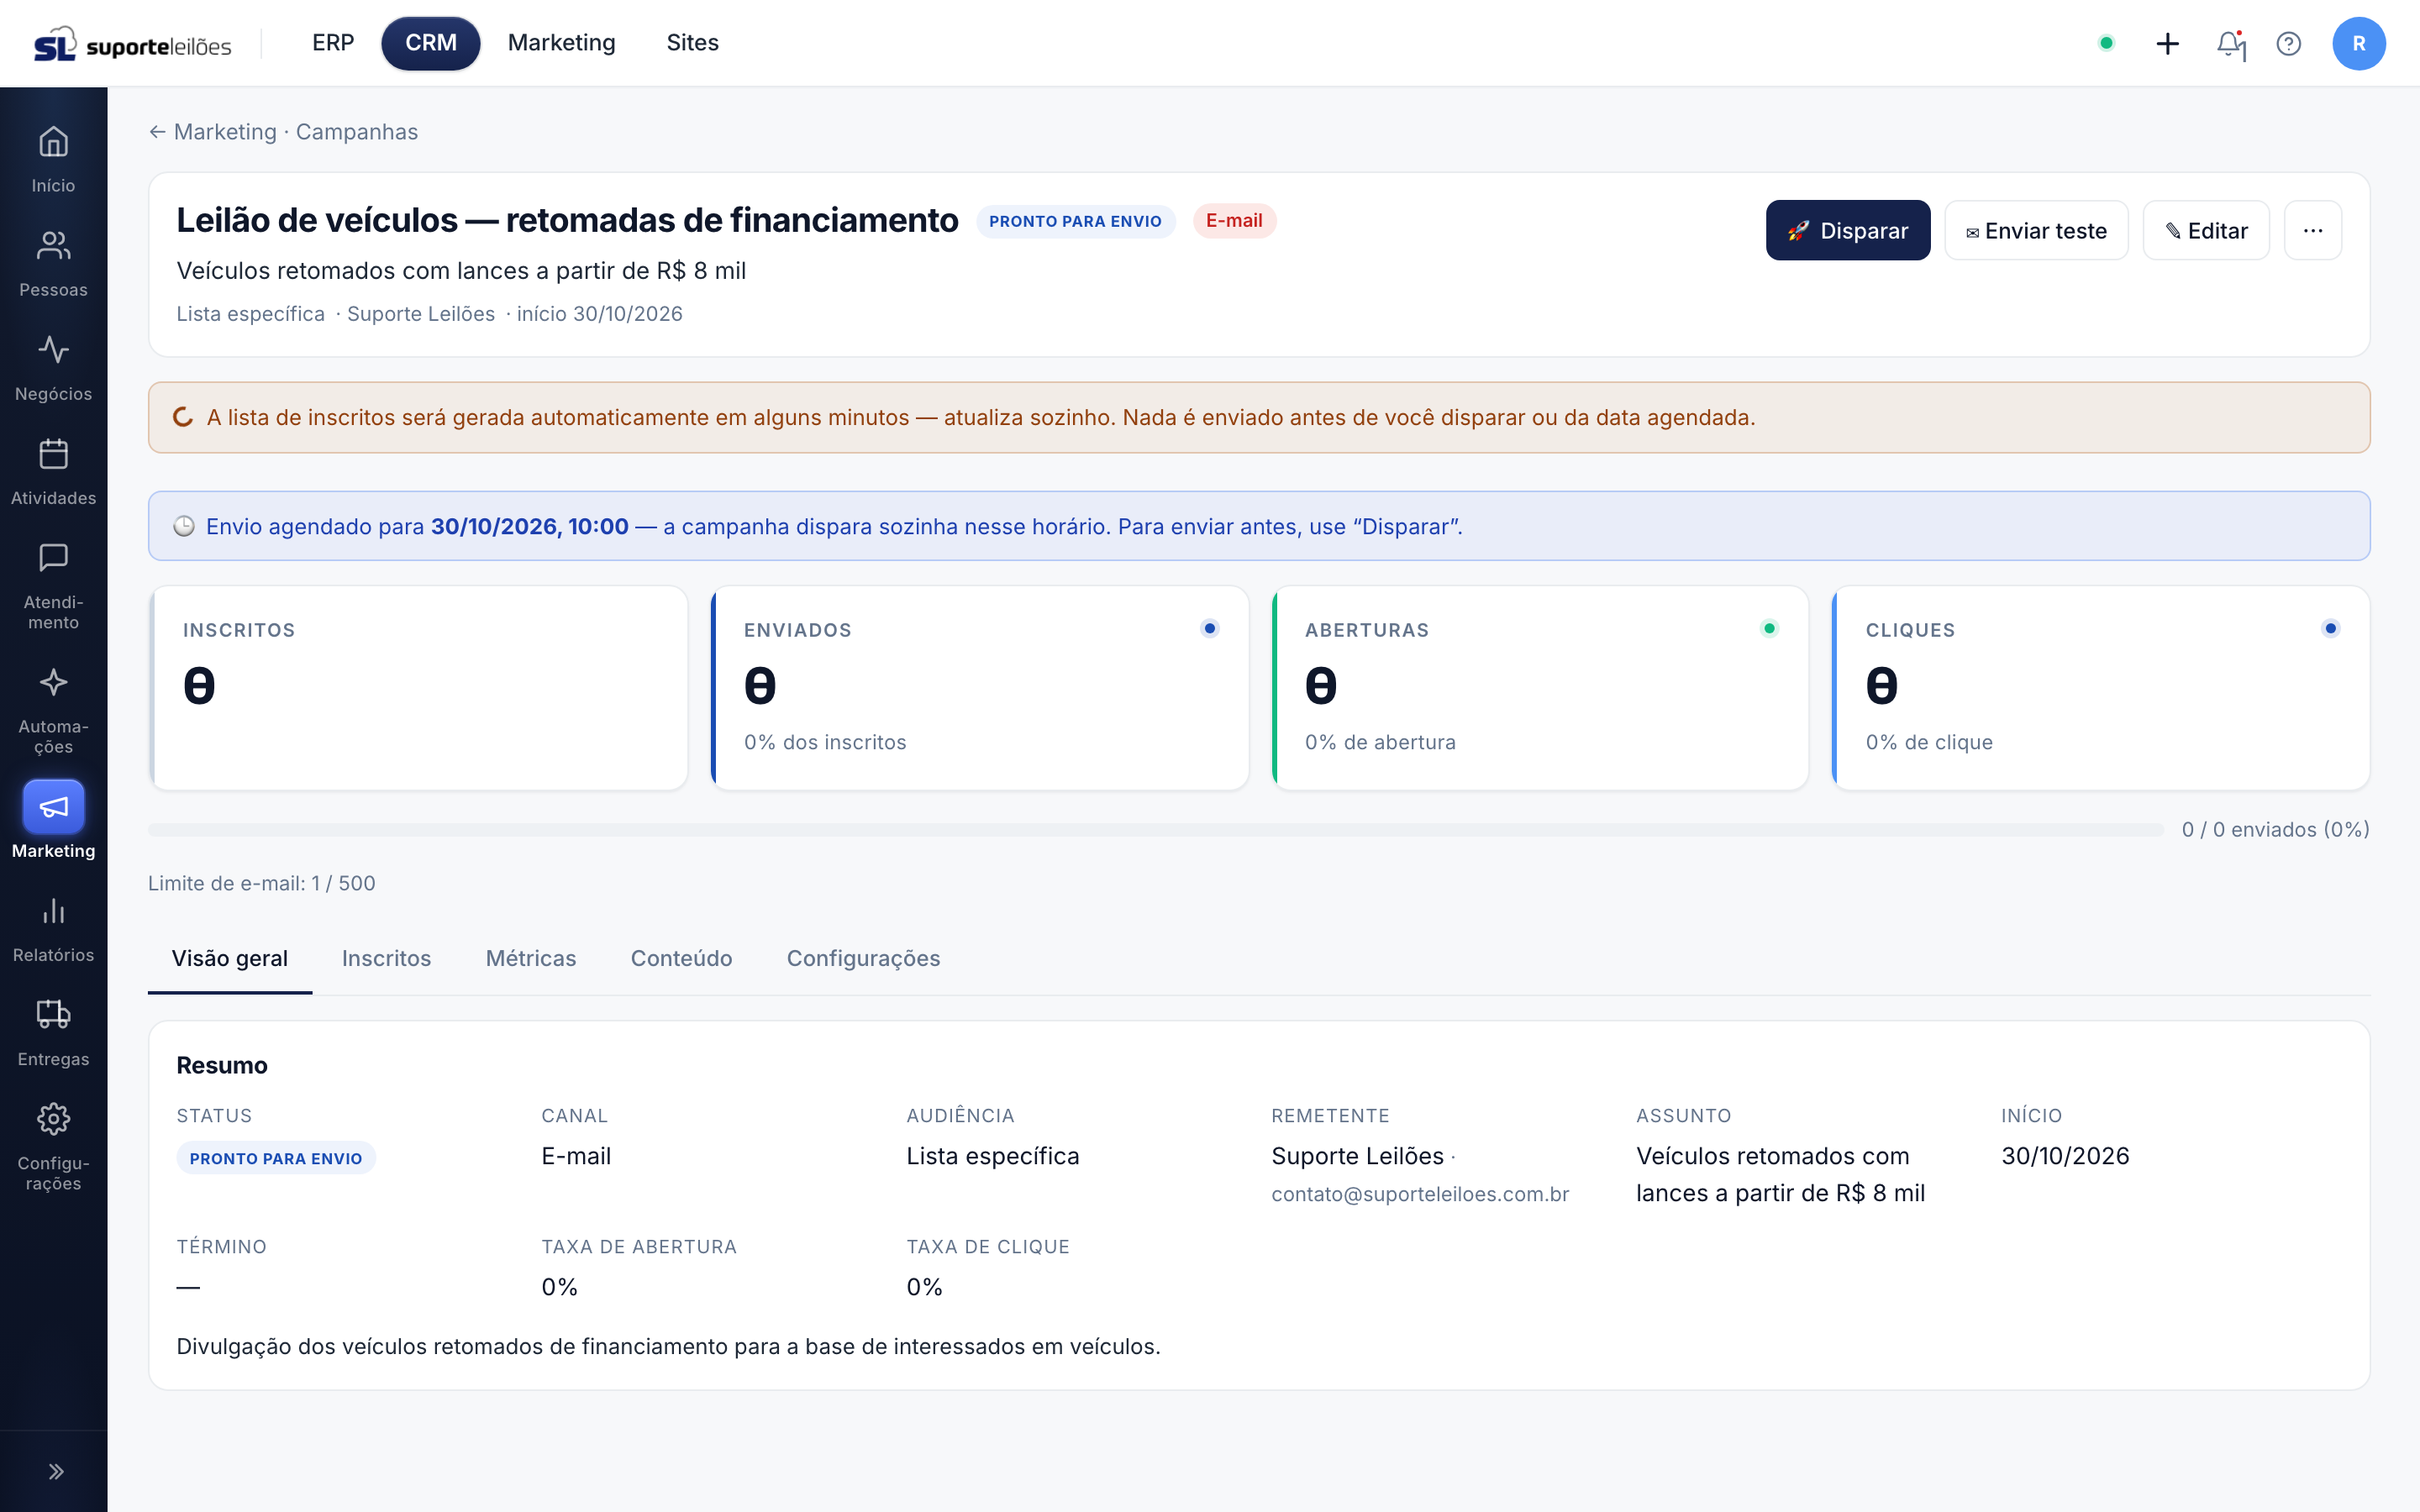
Task: Open the Início home sidebar icon
Action: pos(53,159)
